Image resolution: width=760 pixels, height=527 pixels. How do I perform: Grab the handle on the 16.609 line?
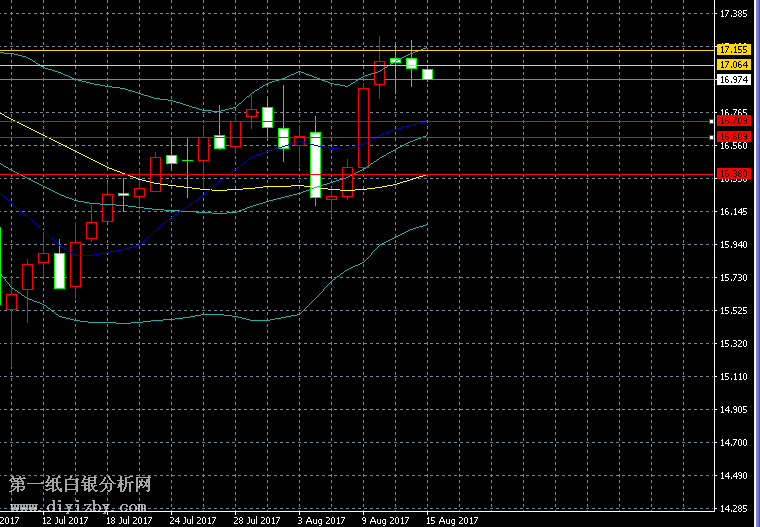(x=711, y=136)
